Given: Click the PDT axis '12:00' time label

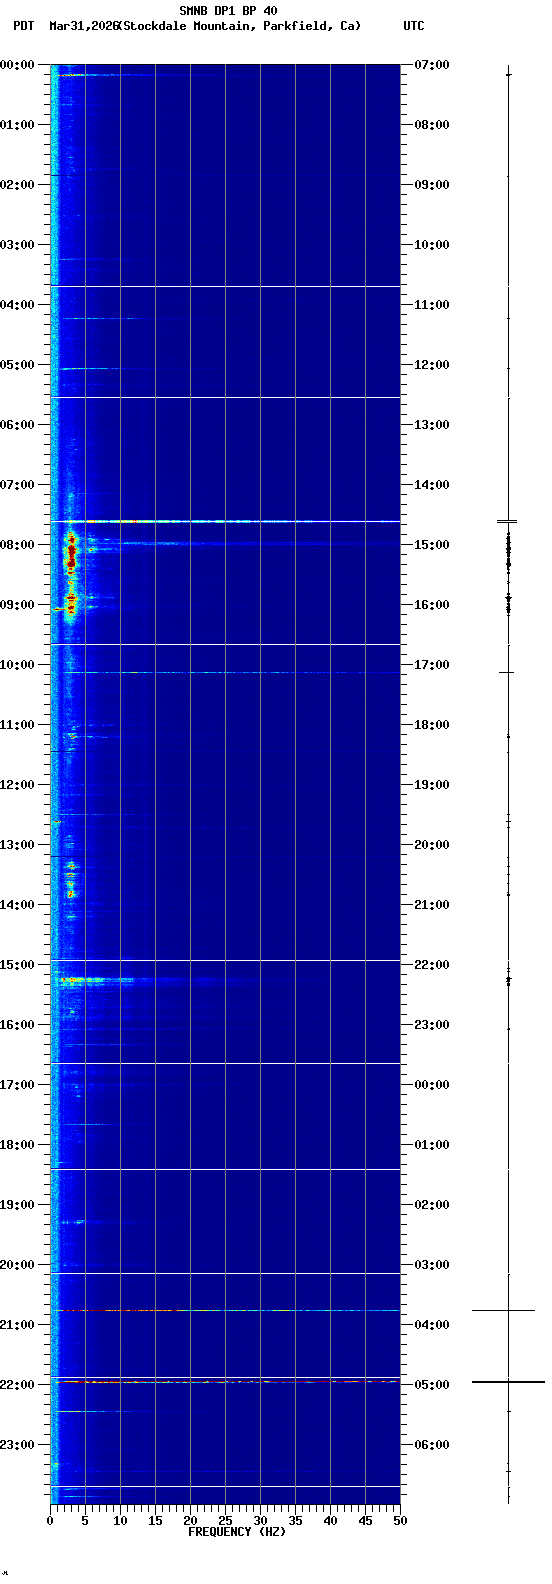Looking at the screenshot, I should tap(18, 785).
